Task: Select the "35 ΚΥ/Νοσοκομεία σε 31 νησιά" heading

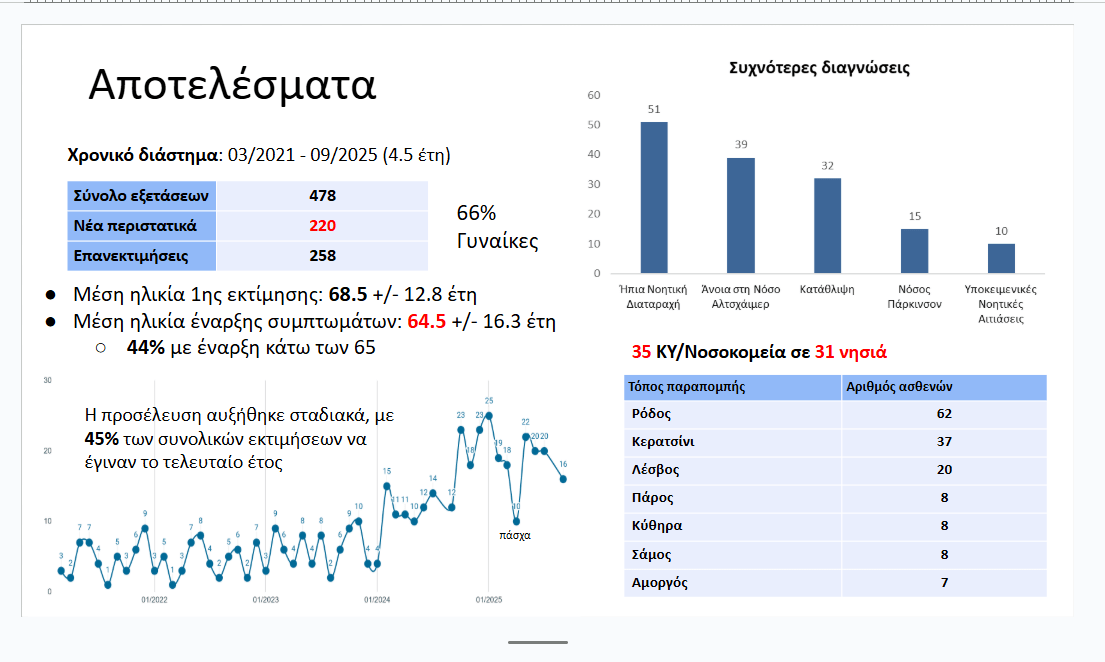Action: point(759,352)
